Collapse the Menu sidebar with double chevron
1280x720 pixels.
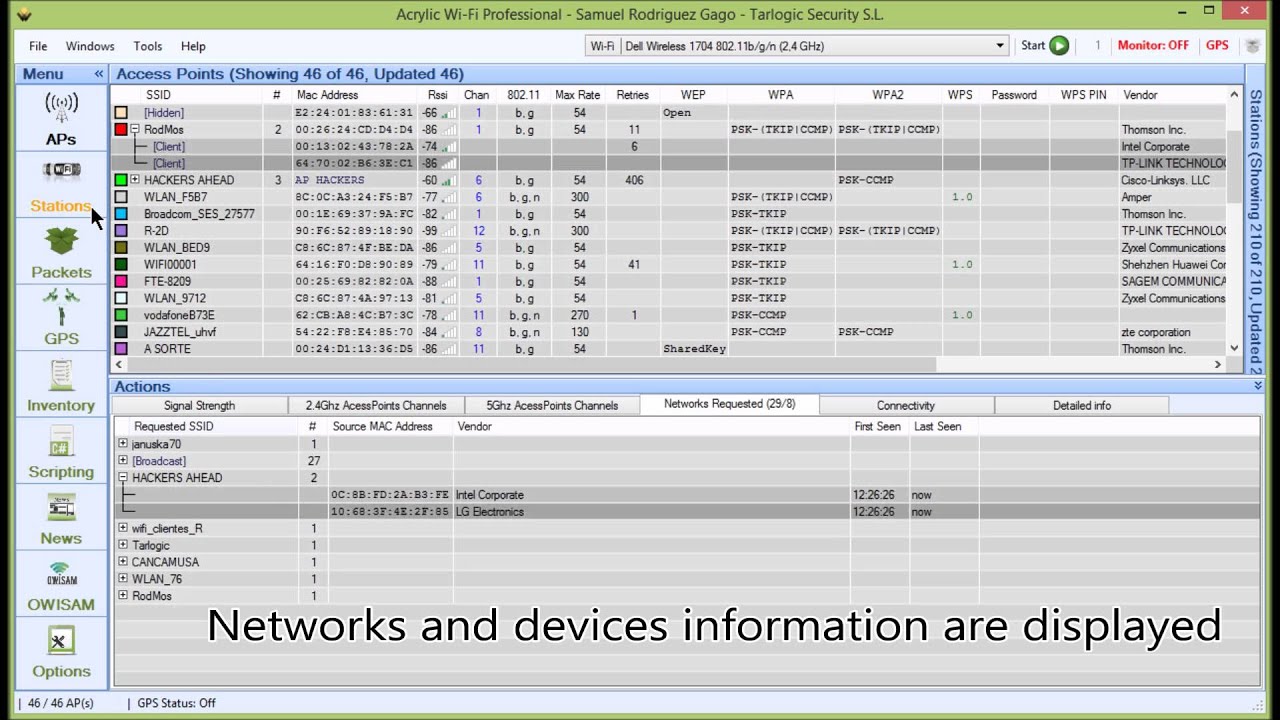click(x=98, y=74)
